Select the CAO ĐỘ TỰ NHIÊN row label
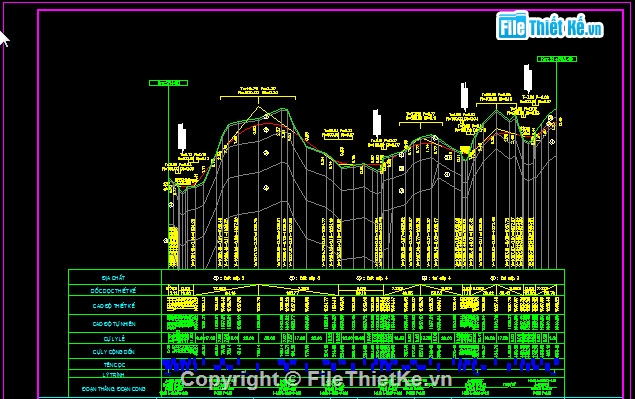 point(114,324)
